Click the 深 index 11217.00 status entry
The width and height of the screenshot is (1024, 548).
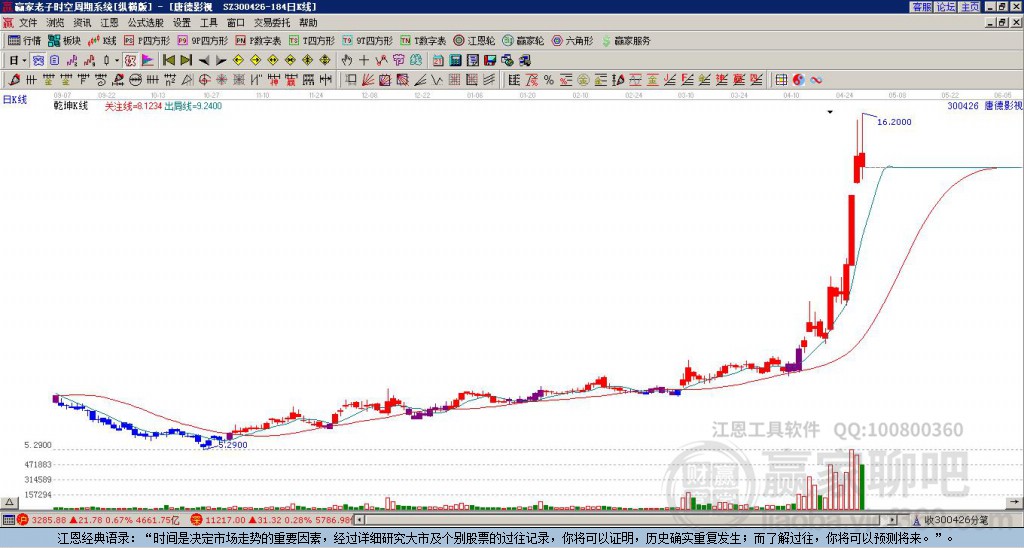click(271, 520)
